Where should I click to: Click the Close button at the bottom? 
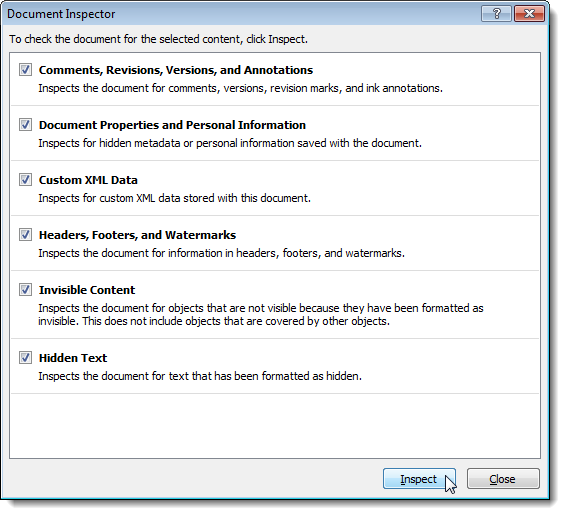pos(503,479)
